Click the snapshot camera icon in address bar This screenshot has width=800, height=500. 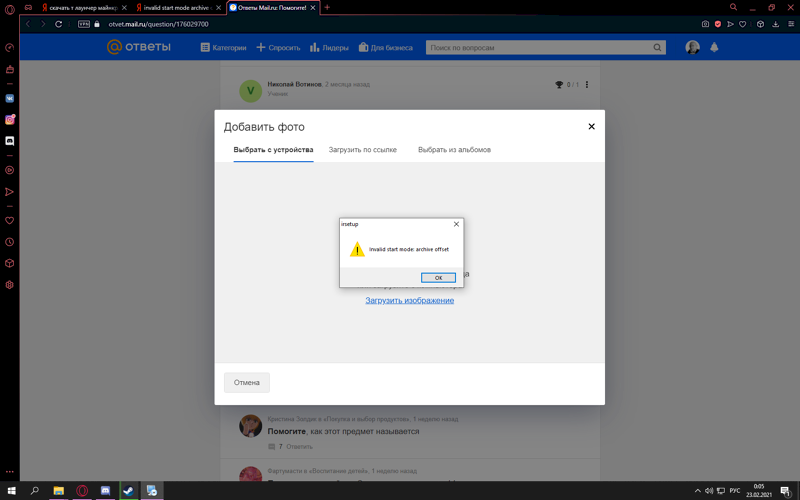coord(705,24)
